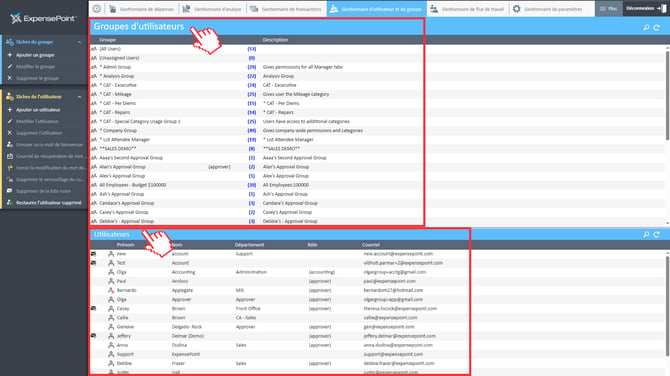Image resolution: width=670 pixels, height=376 pixels.
Task: Click the remove from blacklist icon
Action: (10, 191)
